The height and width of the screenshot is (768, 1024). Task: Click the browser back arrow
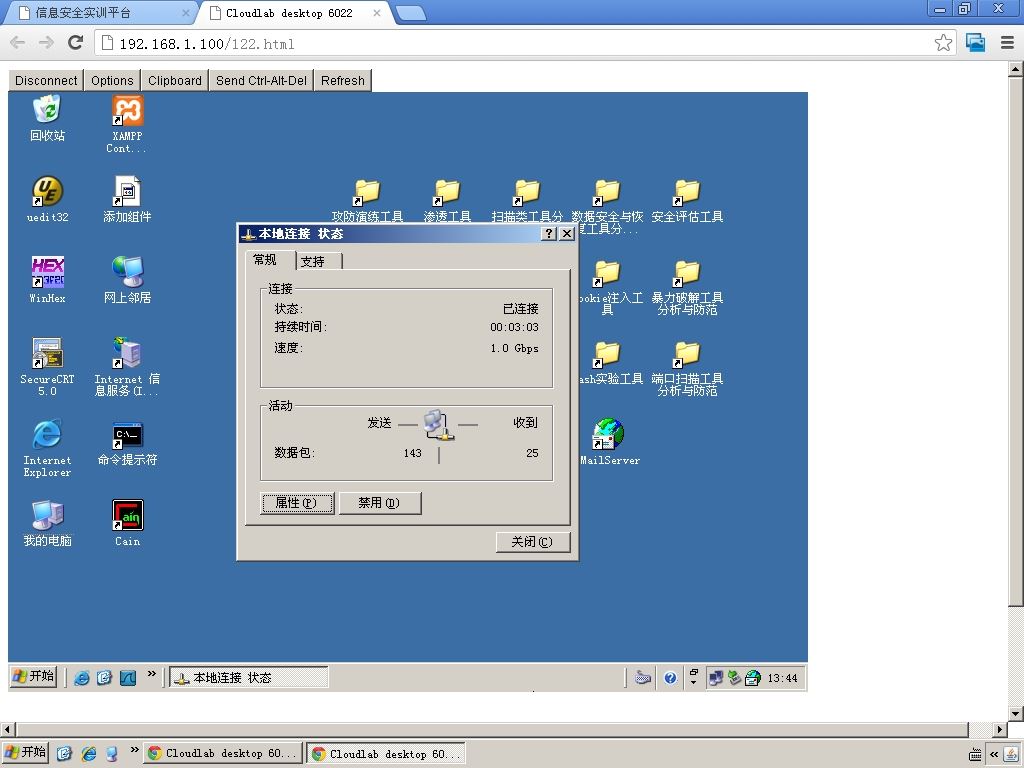(x=18, y=43)
